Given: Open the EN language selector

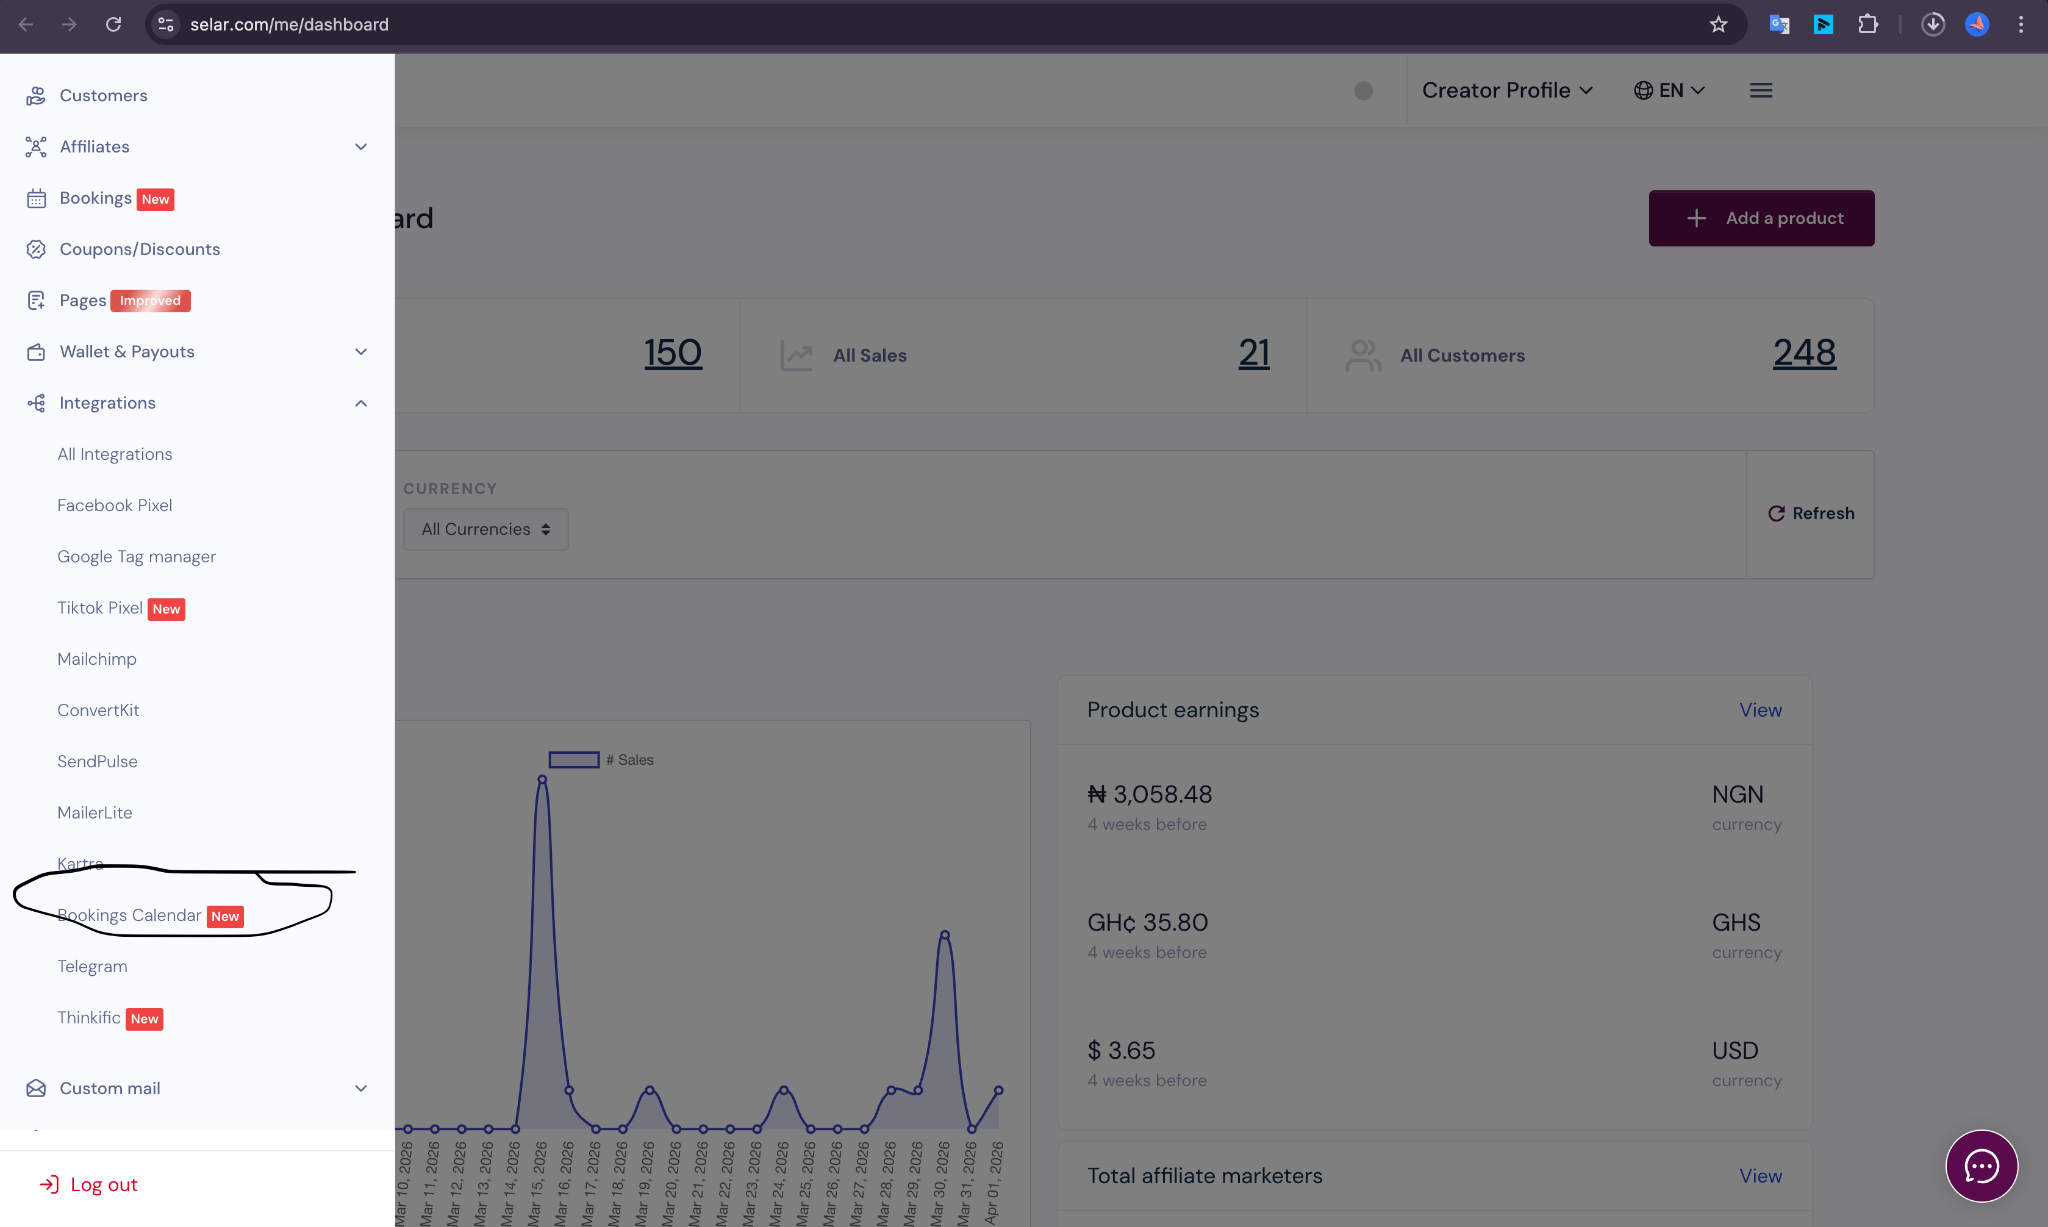Looking at the screenshot, I should [x=1669, y=91].
